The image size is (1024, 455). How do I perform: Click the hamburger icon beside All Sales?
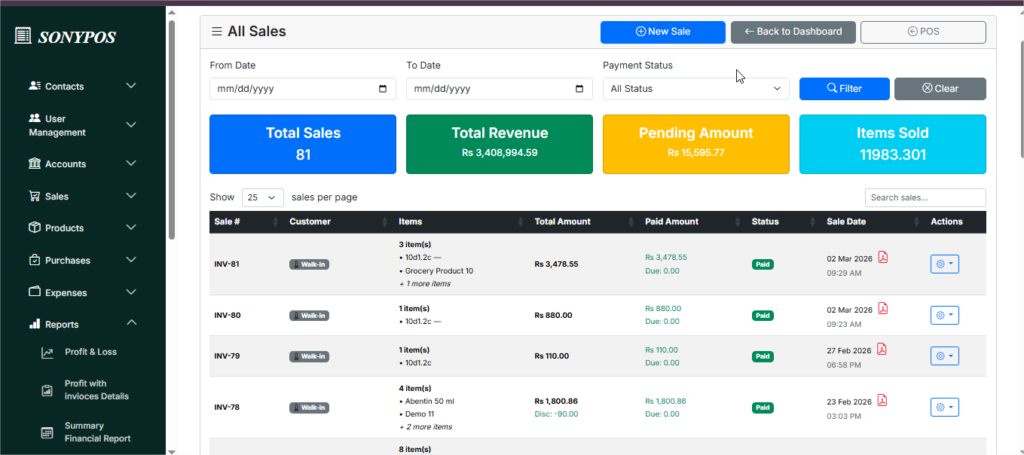pos(216,32)
